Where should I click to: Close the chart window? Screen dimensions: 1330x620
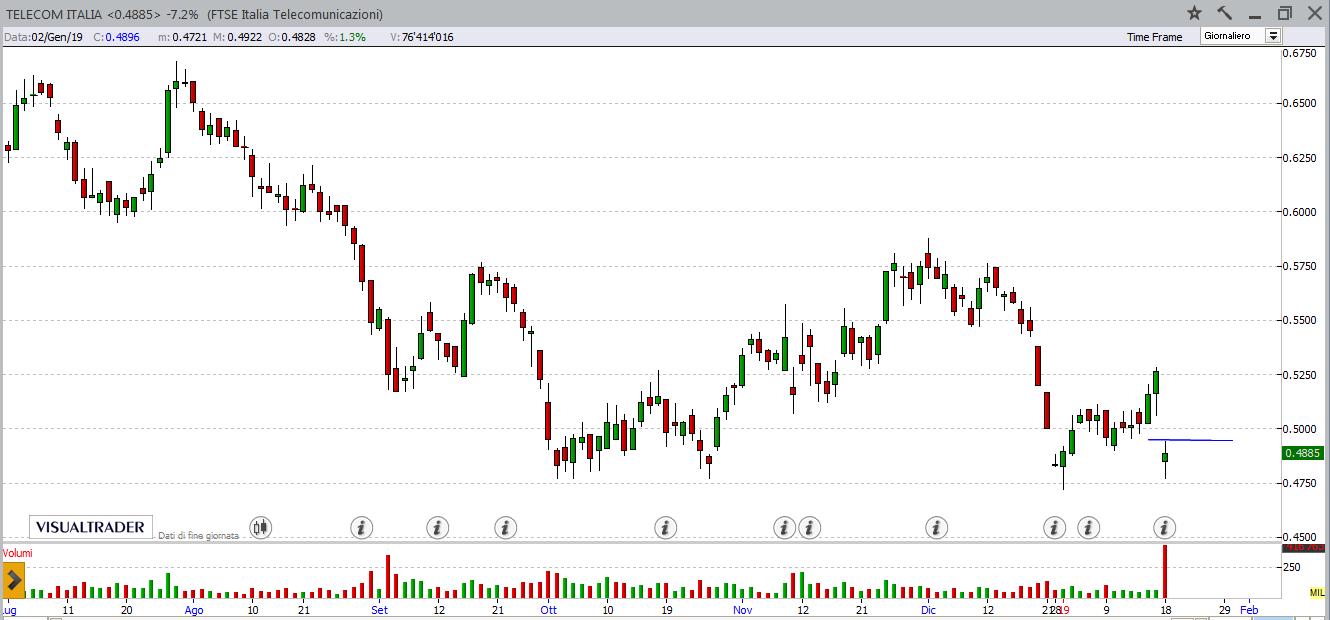point(1313,13)
